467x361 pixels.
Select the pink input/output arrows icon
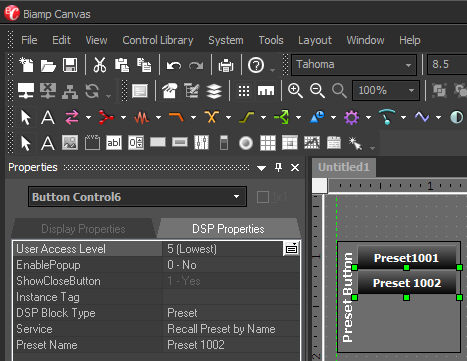click(72, 117)
